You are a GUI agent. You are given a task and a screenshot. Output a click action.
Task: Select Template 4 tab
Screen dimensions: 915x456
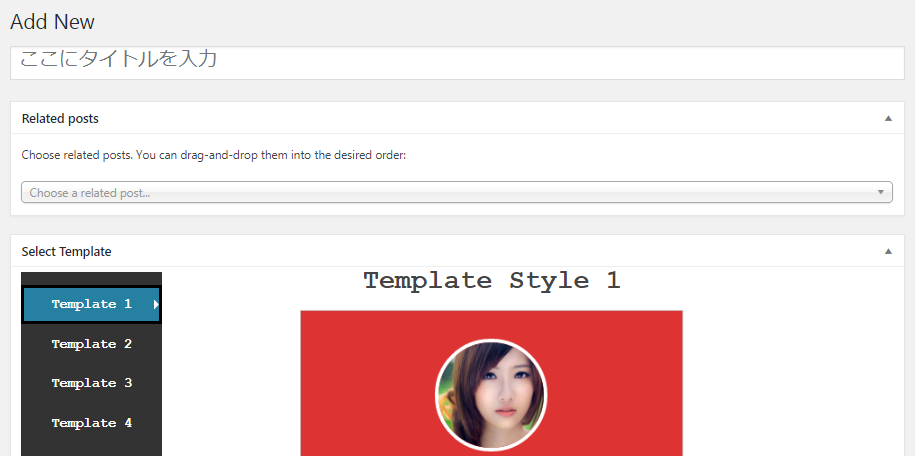(x=92, y=423)
